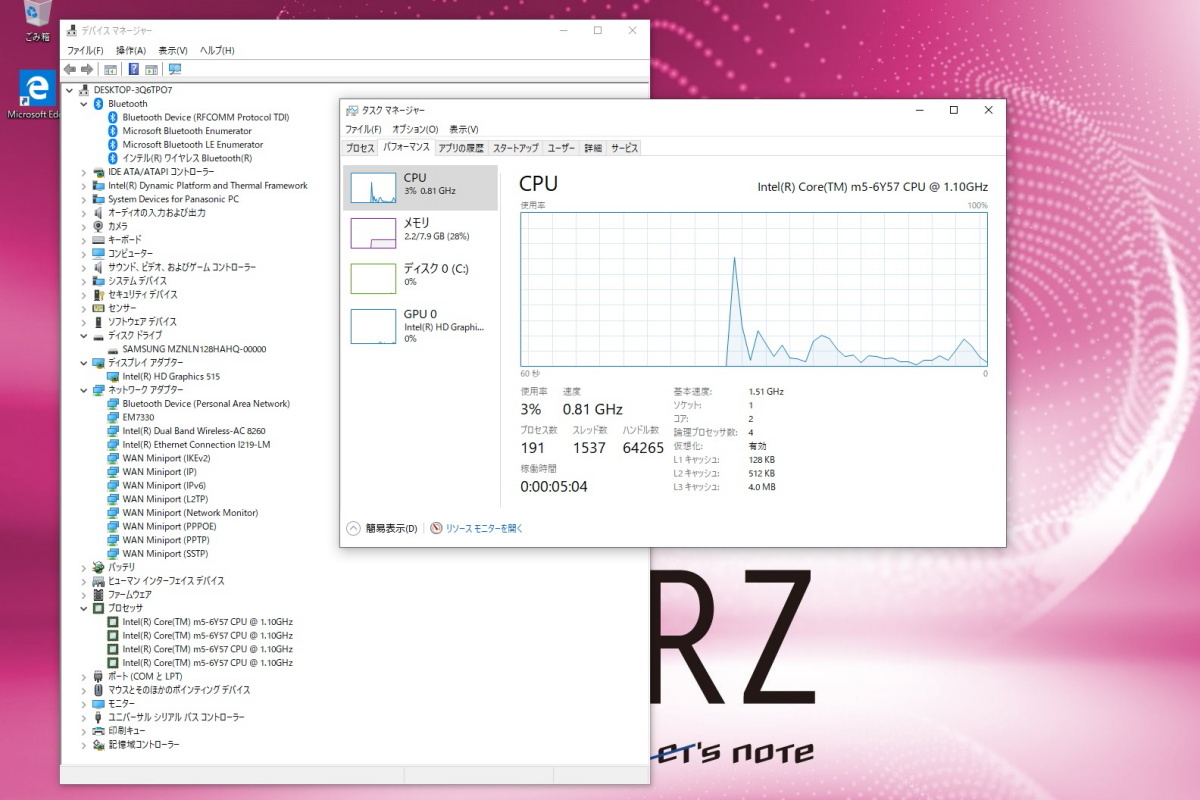The width and height of the screenshot is (1200, 800).
Task: Click the 印刷キュー category icon
Action: tap(99, 731)
